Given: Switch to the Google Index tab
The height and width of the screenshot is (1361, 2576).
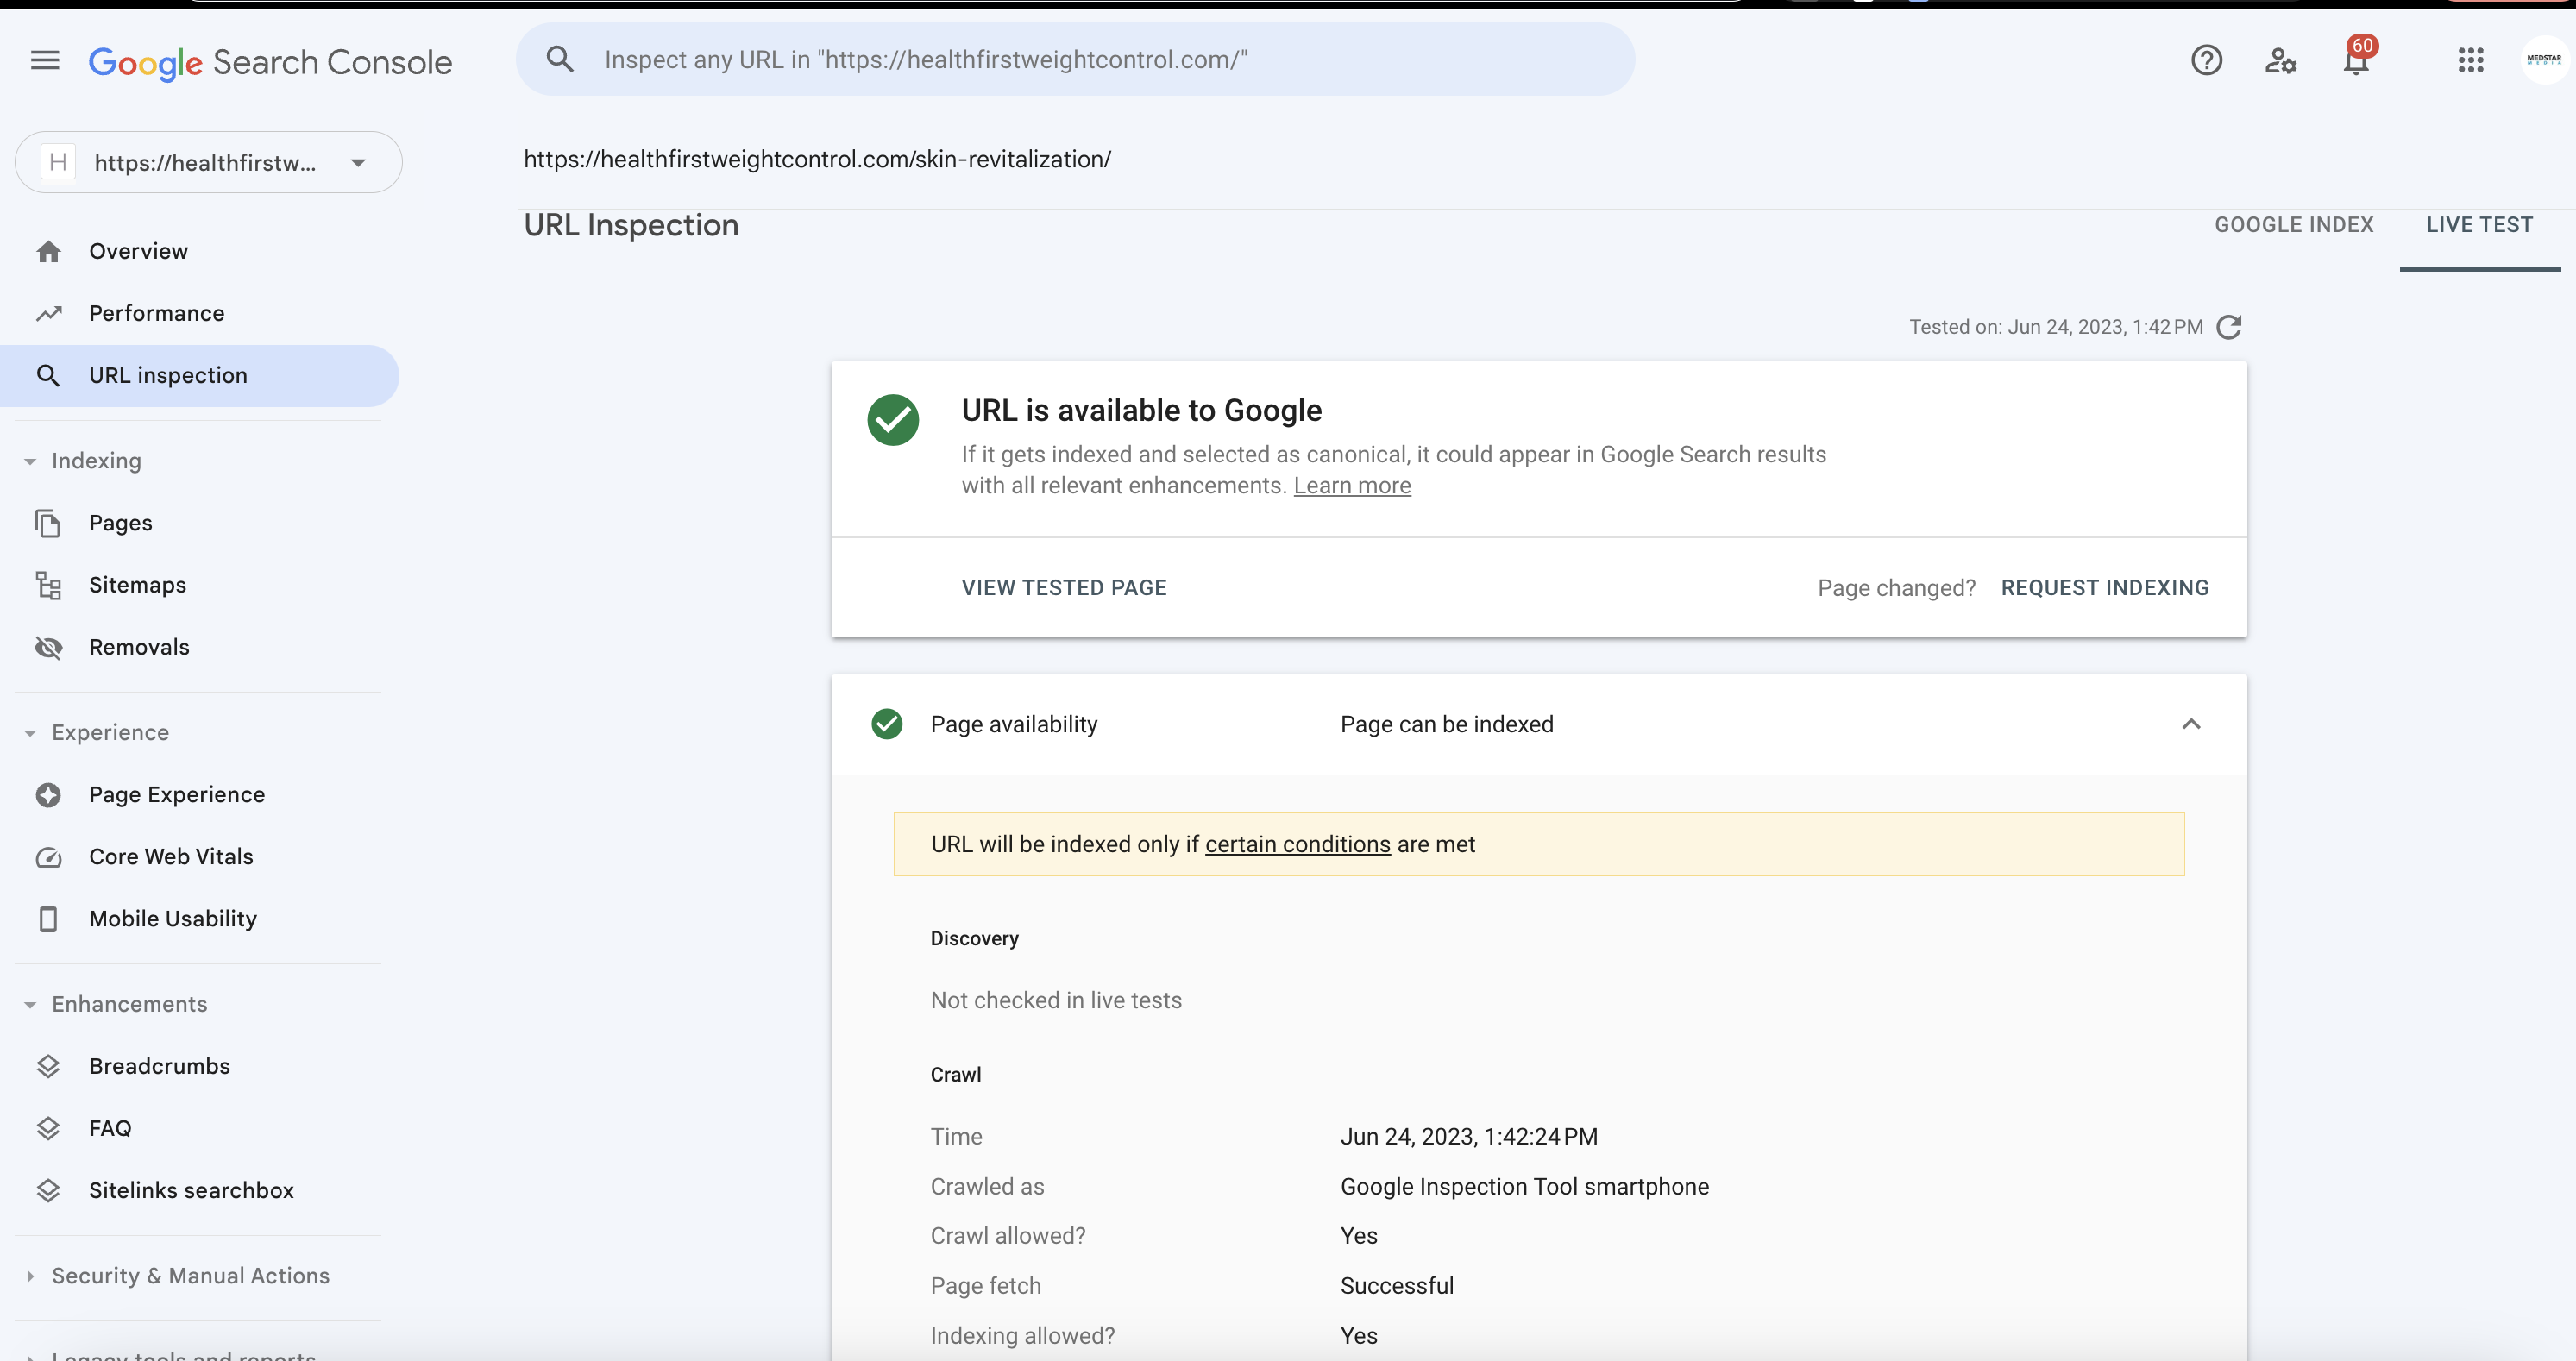Looking at the screenshot, I should 2294,225.
